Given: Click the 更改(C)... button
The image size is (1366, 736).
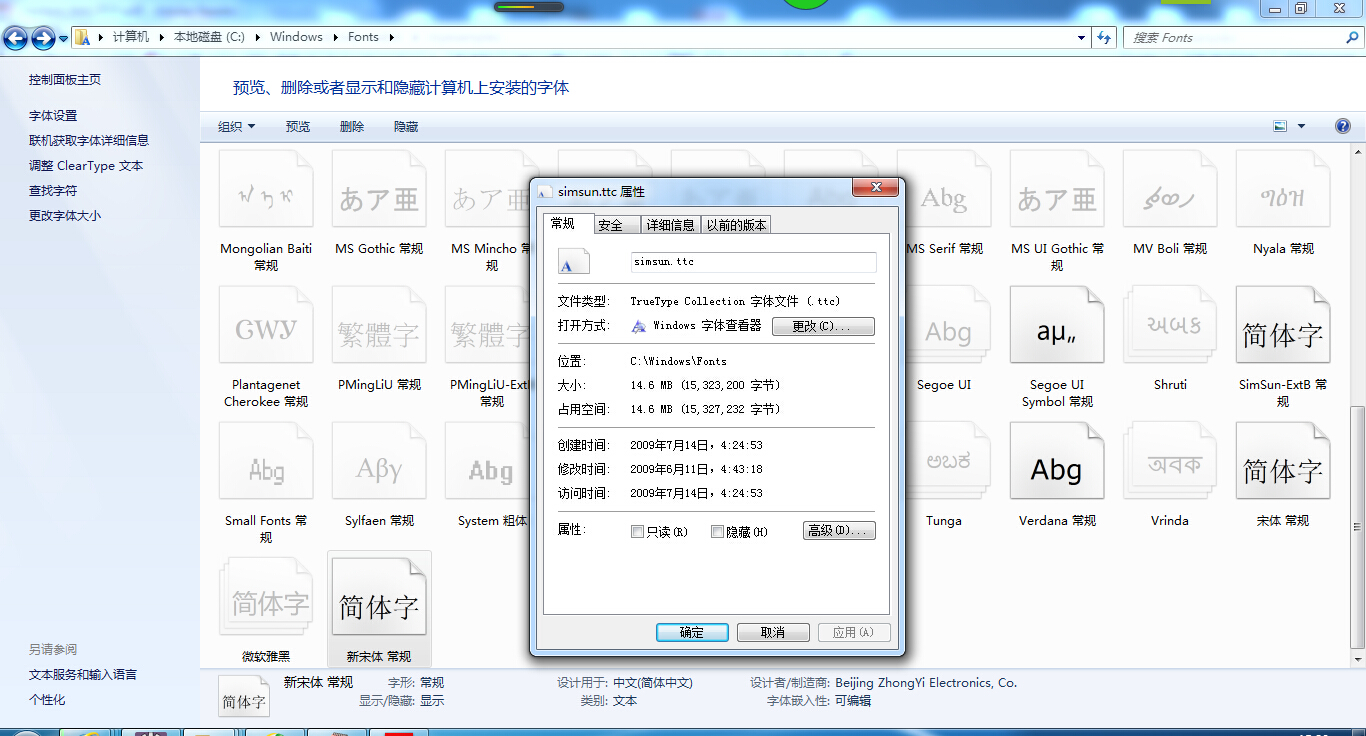Looking at the screenshot, I should [823, 326].
